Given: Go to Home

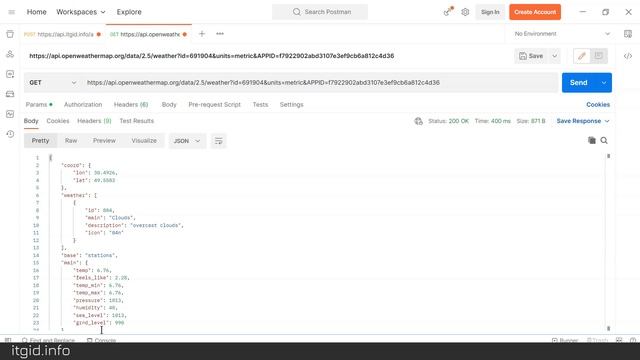Looking at the screenshot, I should tap(36, 12).
